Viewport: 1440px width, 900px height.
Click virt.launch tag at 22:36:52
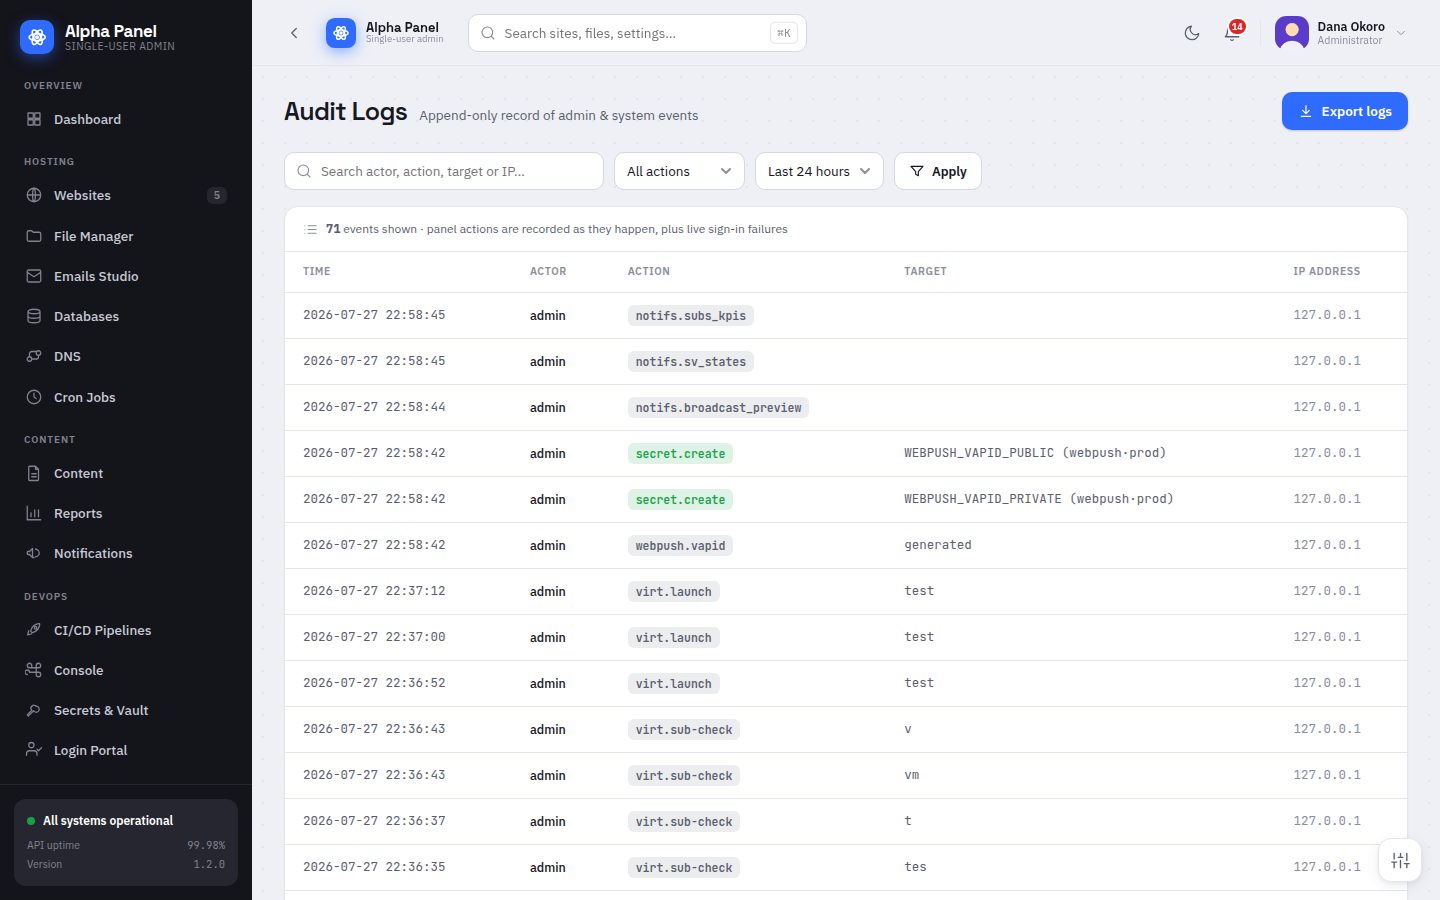coord(673,683)
